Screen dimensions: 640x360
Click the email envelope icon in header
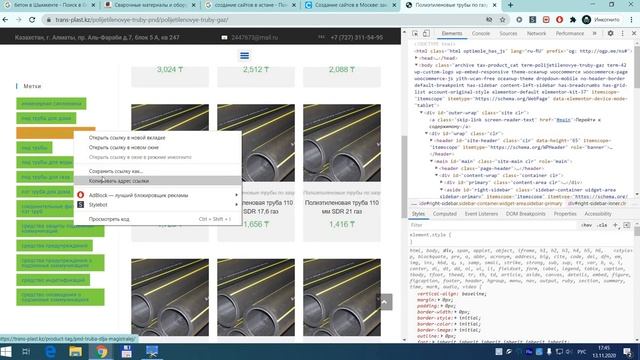224,38
